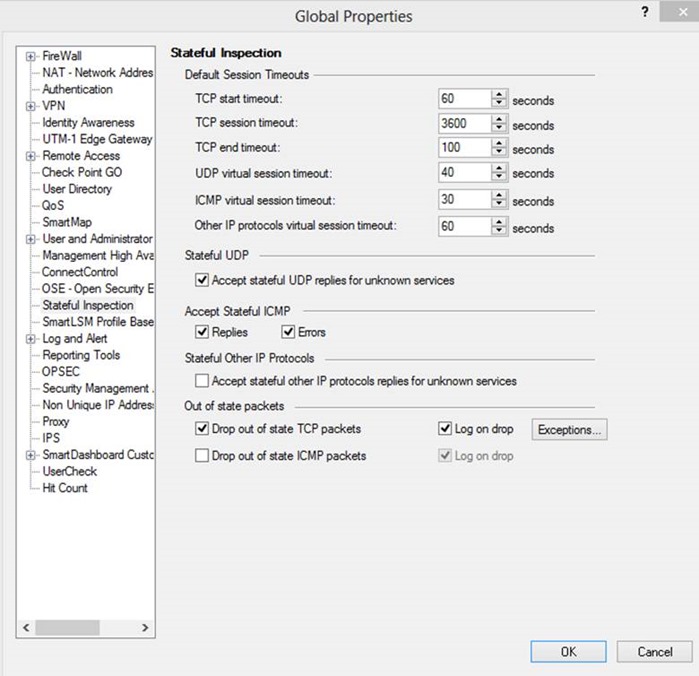The image size is (699, 676).
Task: Increase TCP start timeout with up arrow
Action: (499, 94)
